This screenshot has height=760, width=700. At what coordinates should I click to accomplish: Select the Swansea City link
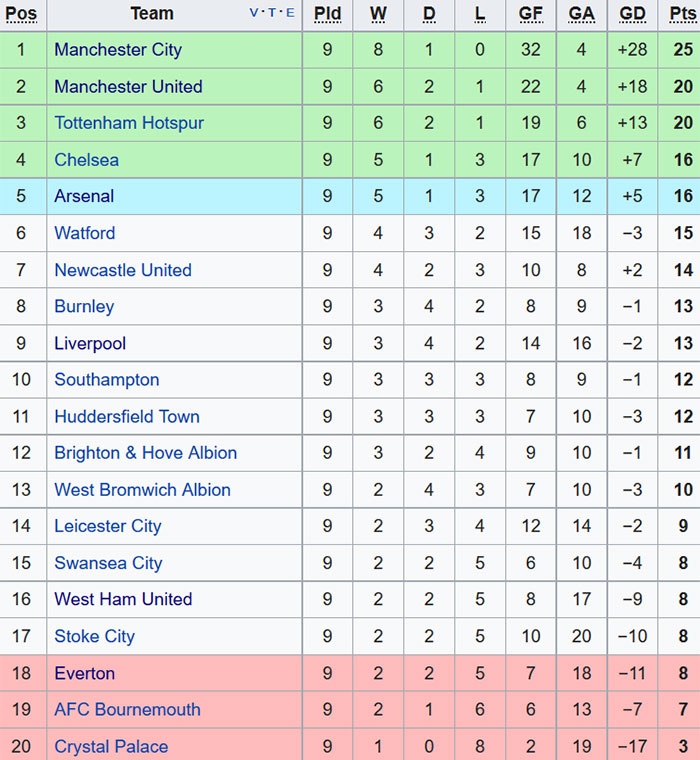point(108,563)
